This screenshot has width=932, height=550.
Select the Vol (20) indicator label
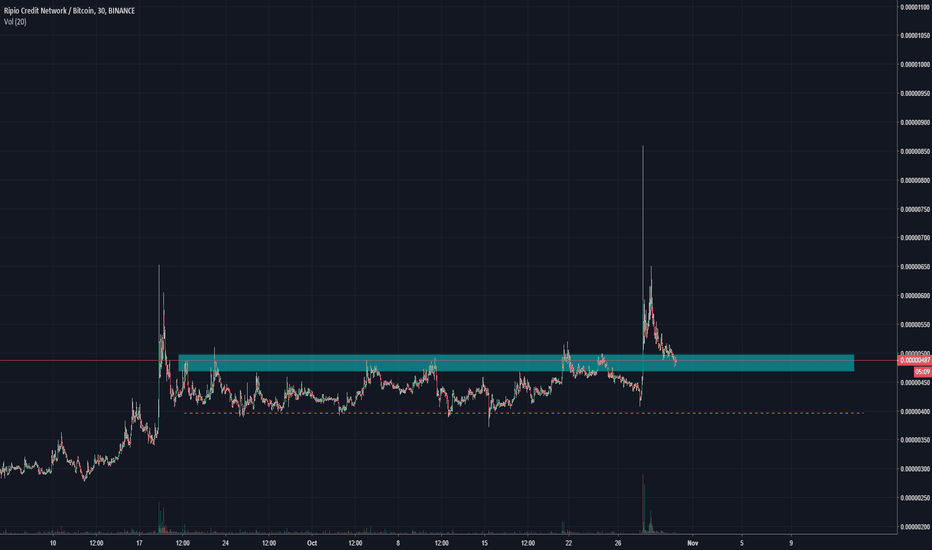[x=15, y=22]
